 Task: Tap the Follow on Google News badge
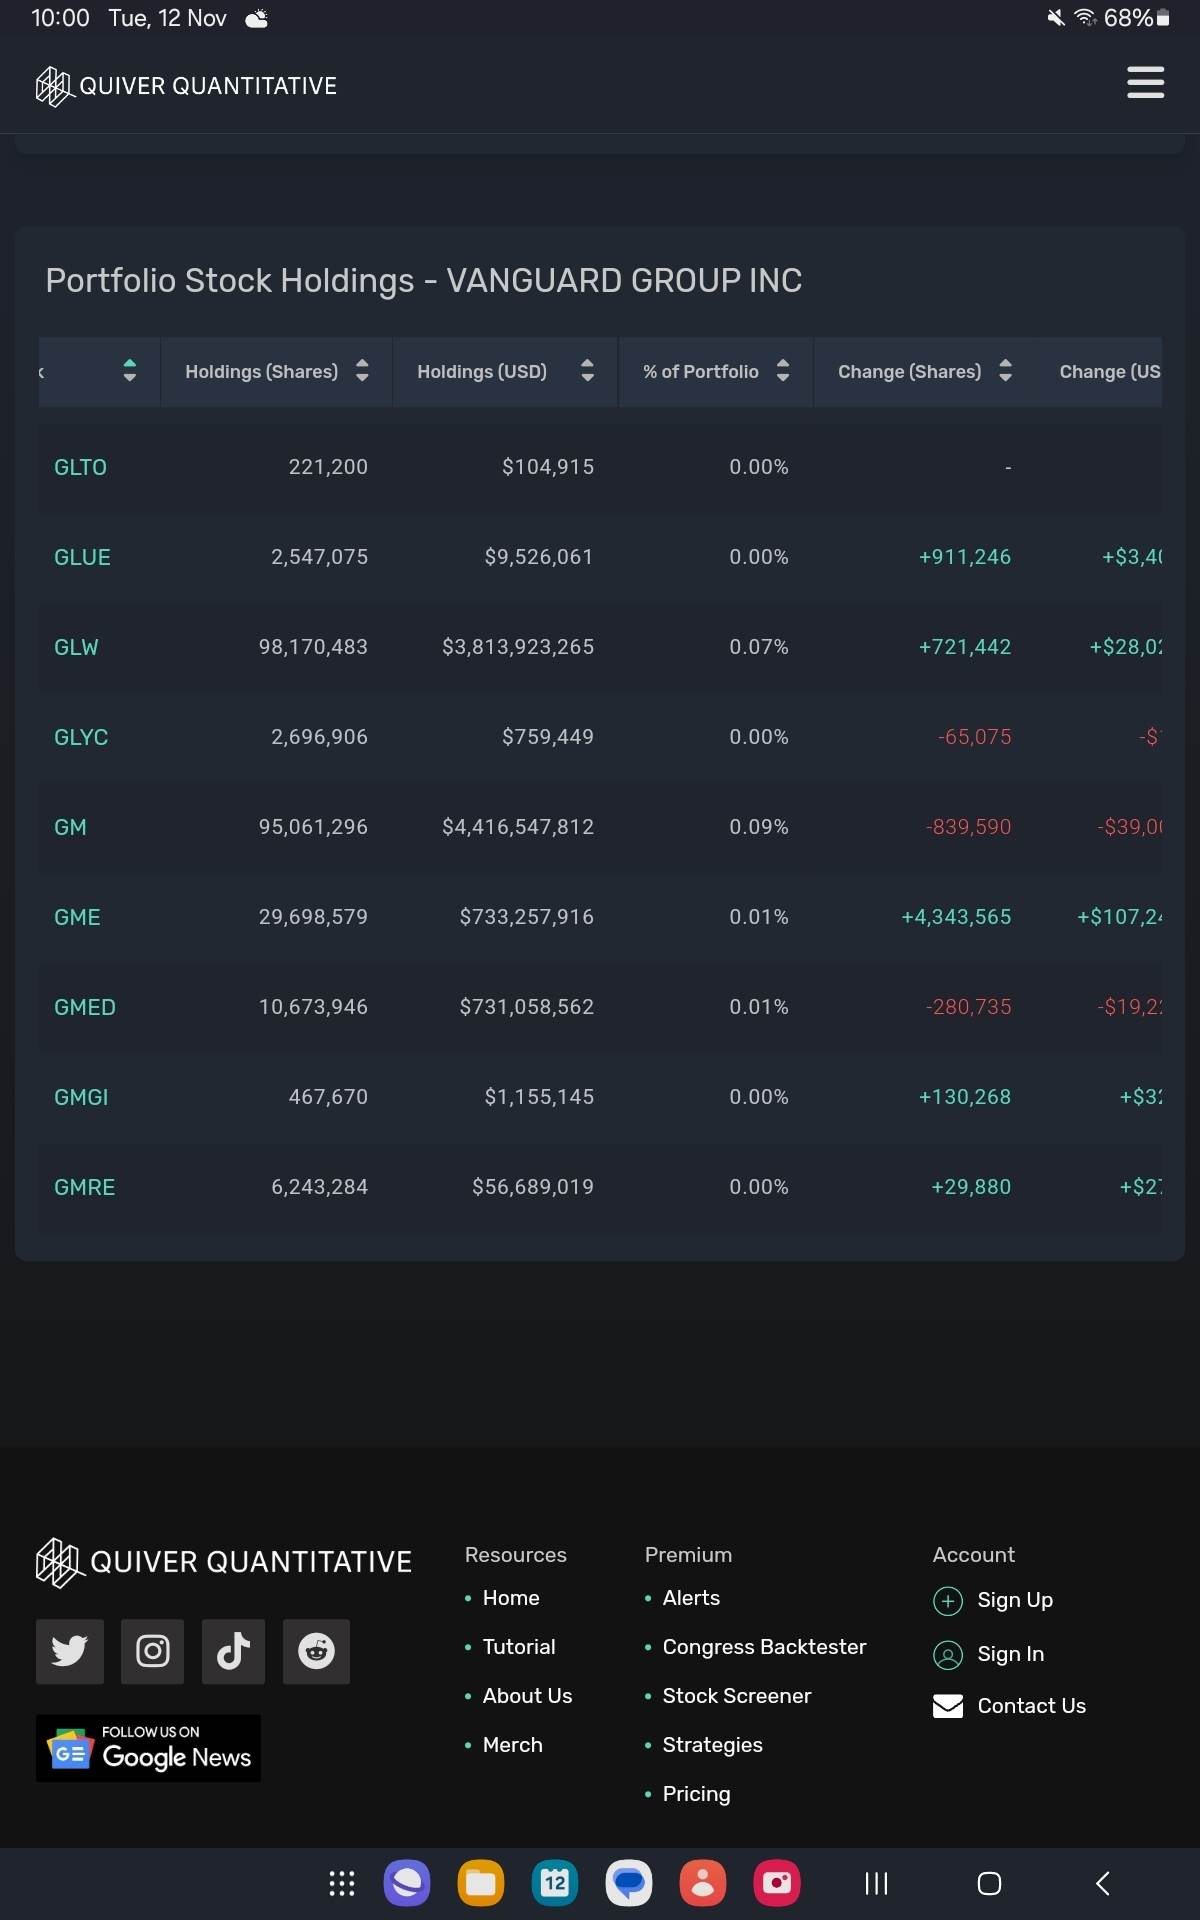click(148, 1748)
